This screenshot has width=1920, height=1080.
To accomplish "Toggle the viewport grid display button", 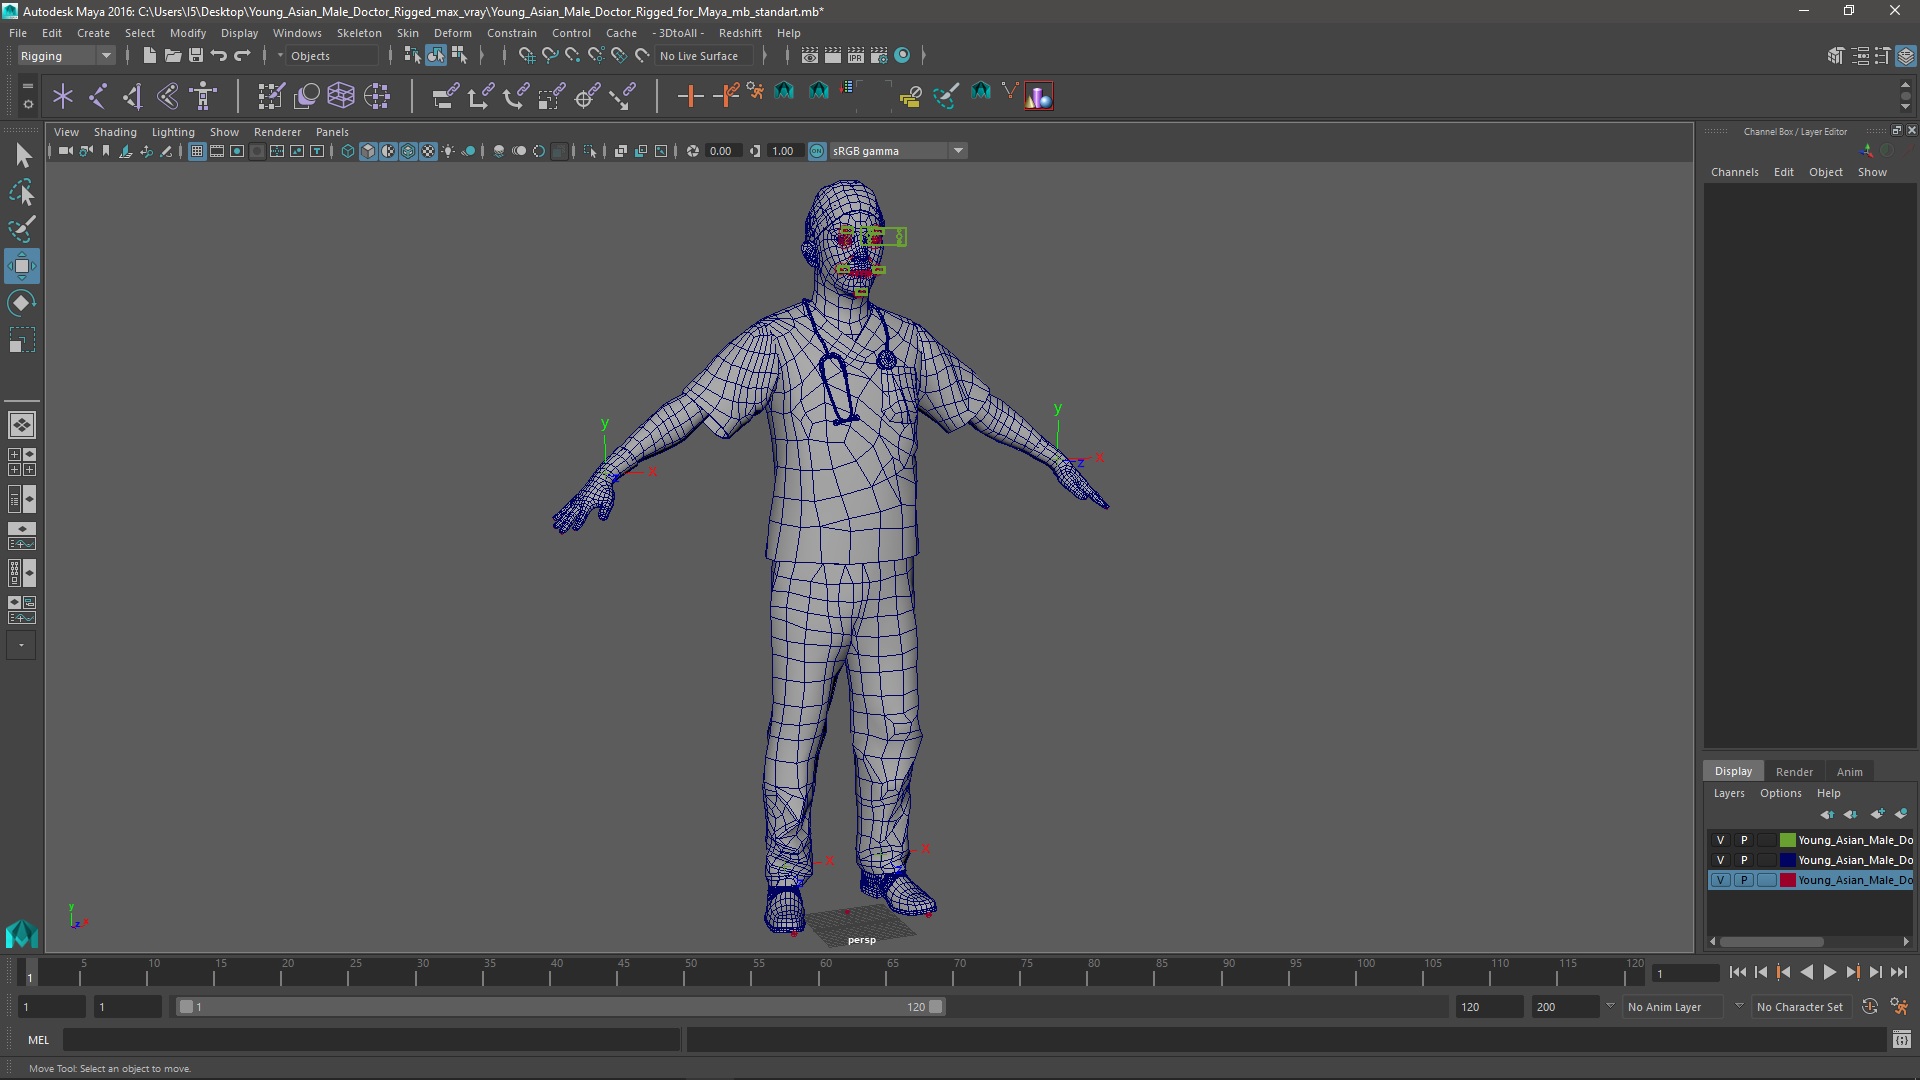I will point(197,151).
